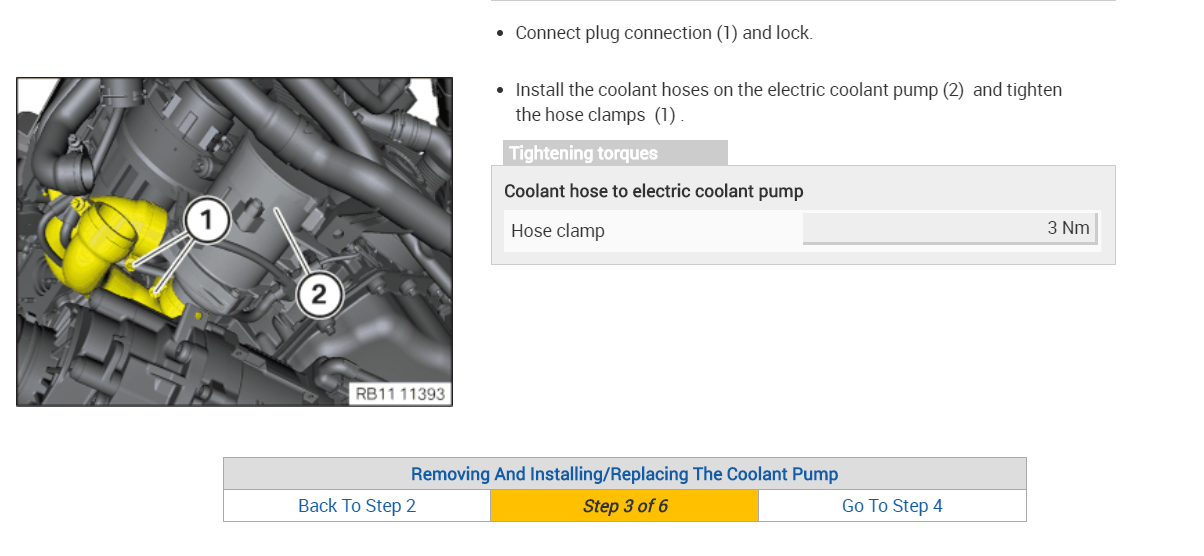The width and height of the screenshot is (1204, 556).
Task: Click the tighten the hose clamps text line
Action: [x=598, y=115]
